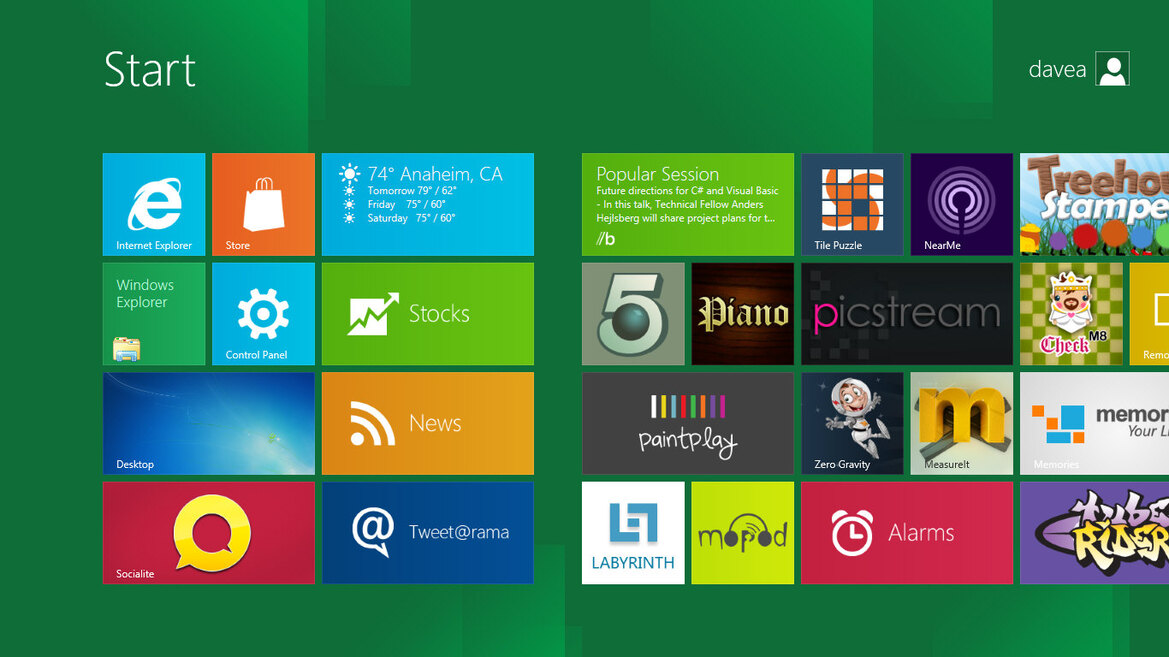The image size is (1169, 657).
Task: Open the number 5 ball tile
Action: 633,314
